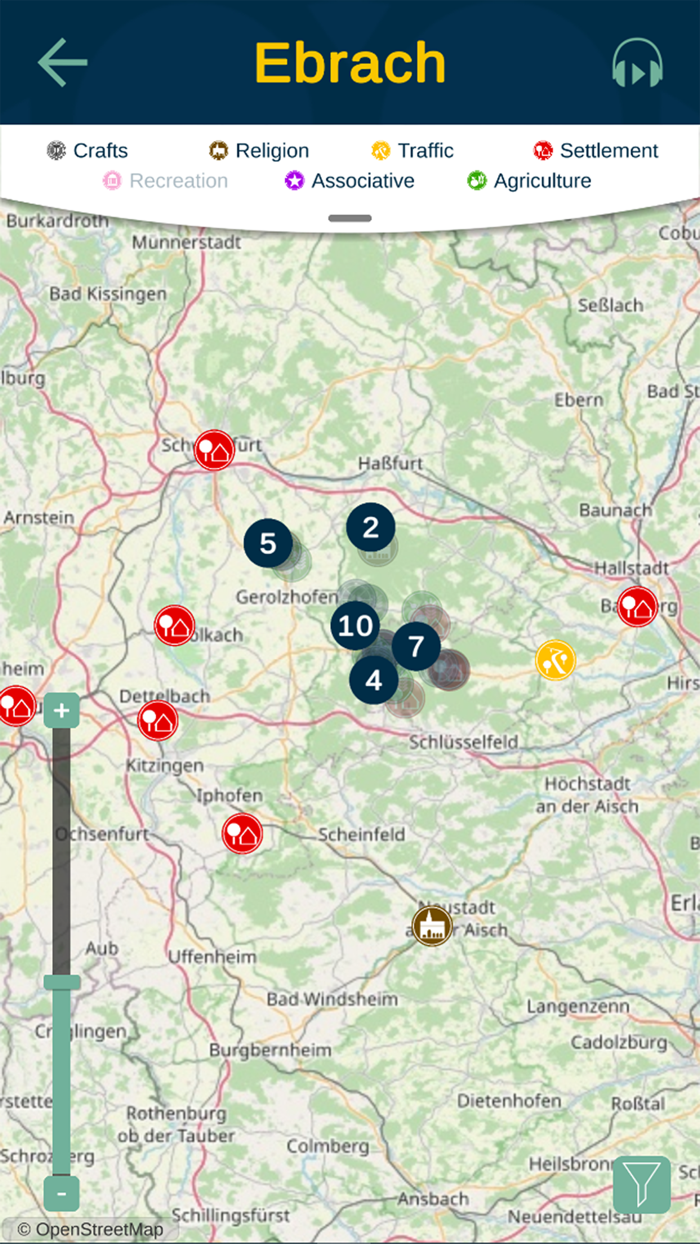Expand the cluster of 10 markers

point(355,627)
